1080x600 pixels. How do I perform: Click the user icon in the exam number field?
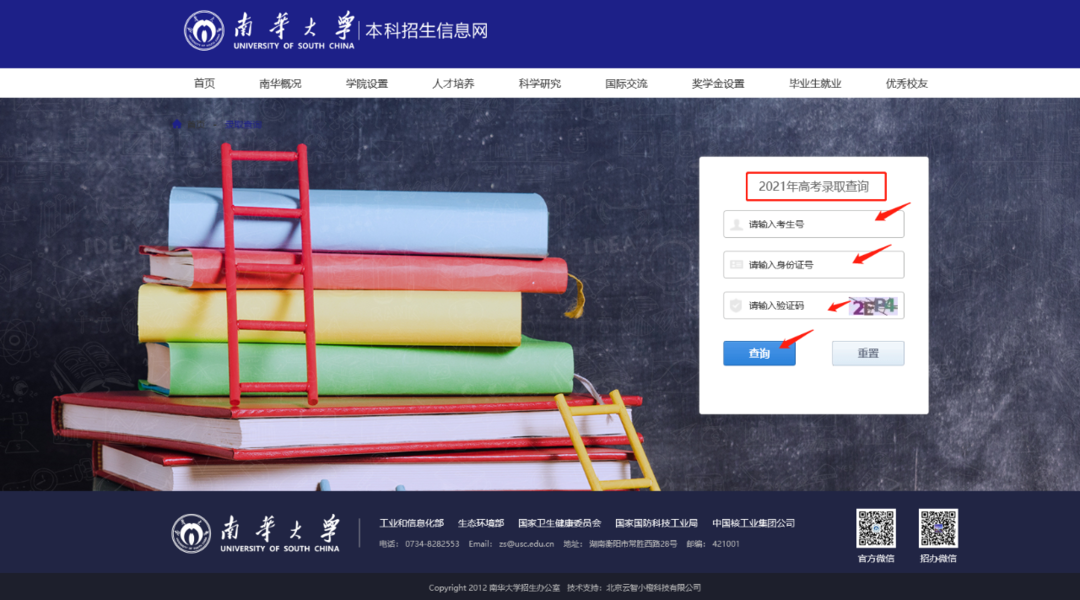736,223
